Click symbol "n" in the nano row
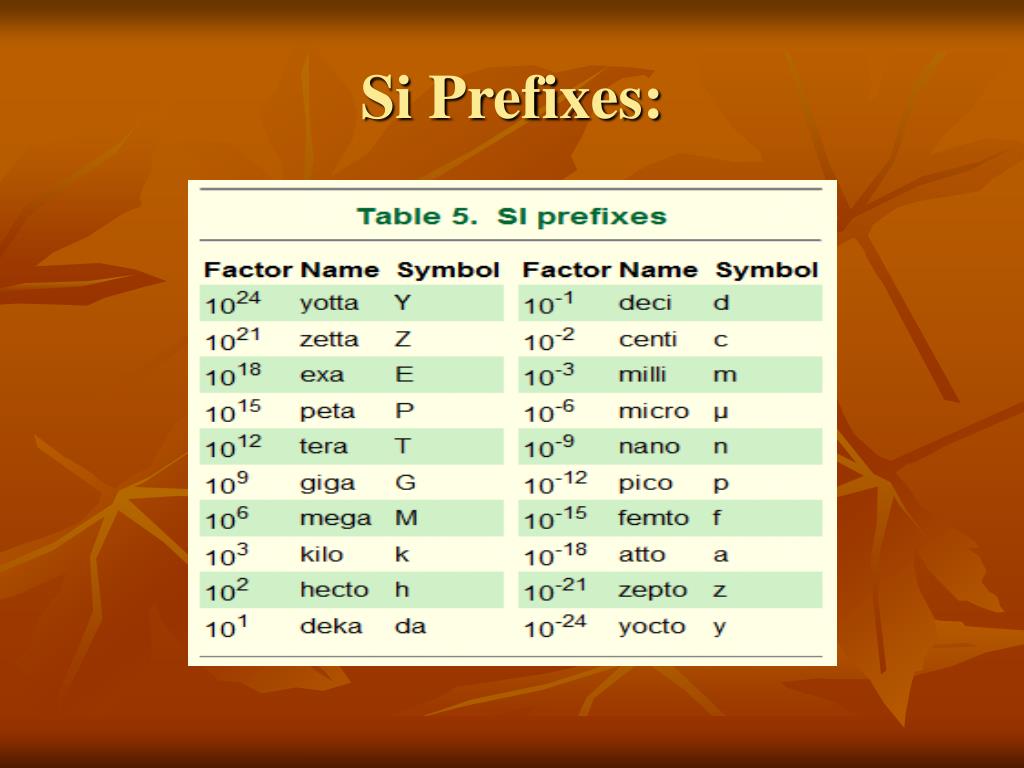The width and height of the screenshot is (1024, 768). click(720, 447)
